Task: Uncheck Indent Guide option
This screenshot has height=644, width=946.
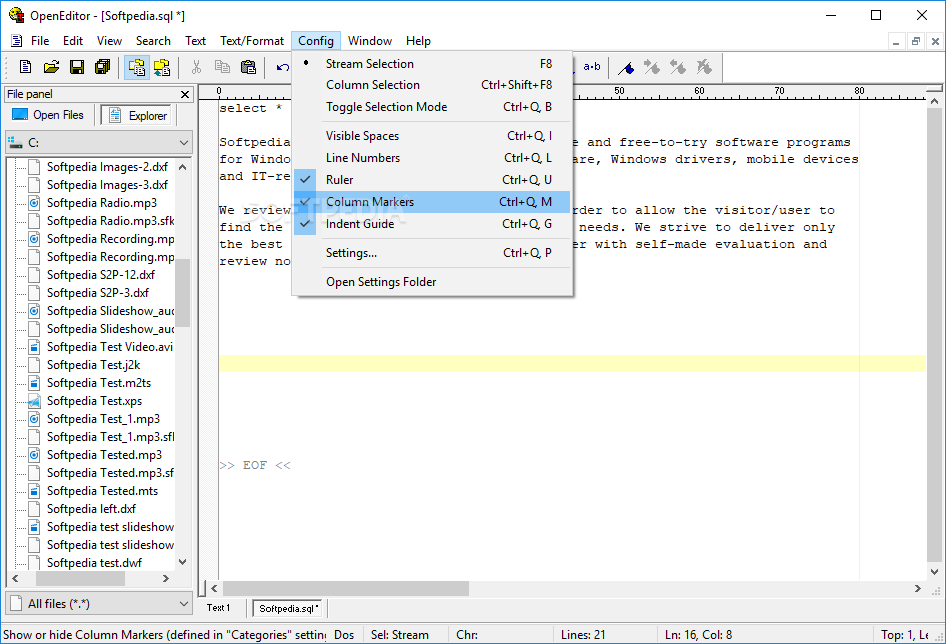Action: pyautogui.click(x=432, y=223)
